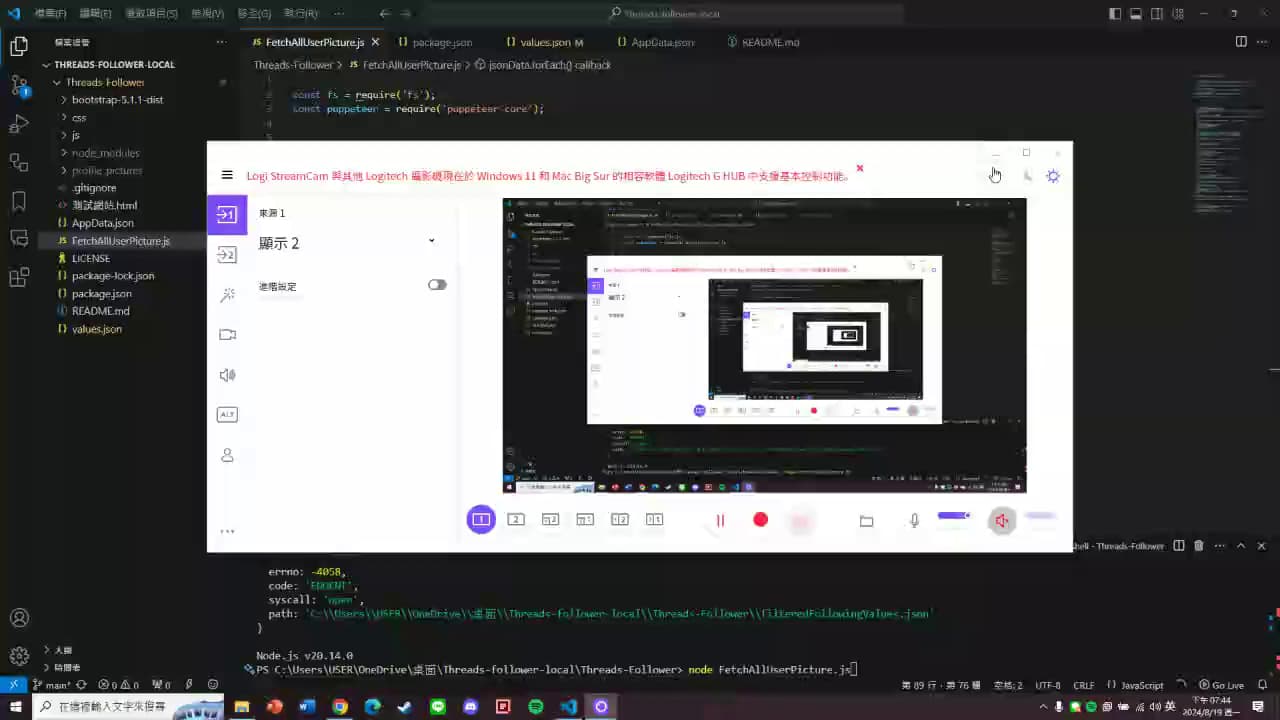Image resolution: width=1280 pixels, height=720 pixels.
Task: Switch to the values.json tab
Action: 544,42
